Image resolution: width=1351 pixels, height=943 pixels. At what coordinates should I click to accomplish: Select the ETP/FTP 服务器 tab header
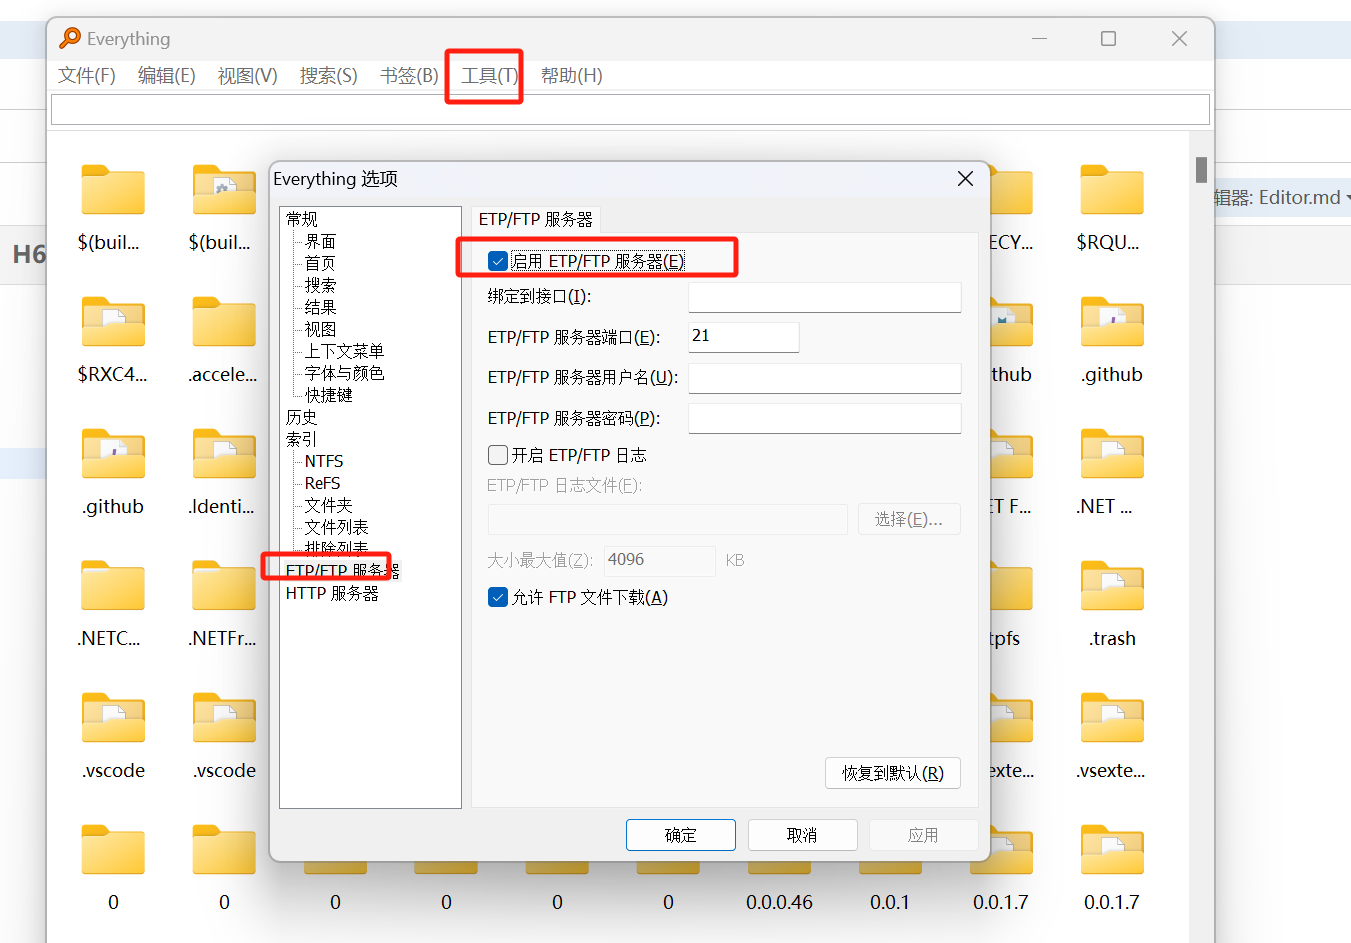point(536,219)
